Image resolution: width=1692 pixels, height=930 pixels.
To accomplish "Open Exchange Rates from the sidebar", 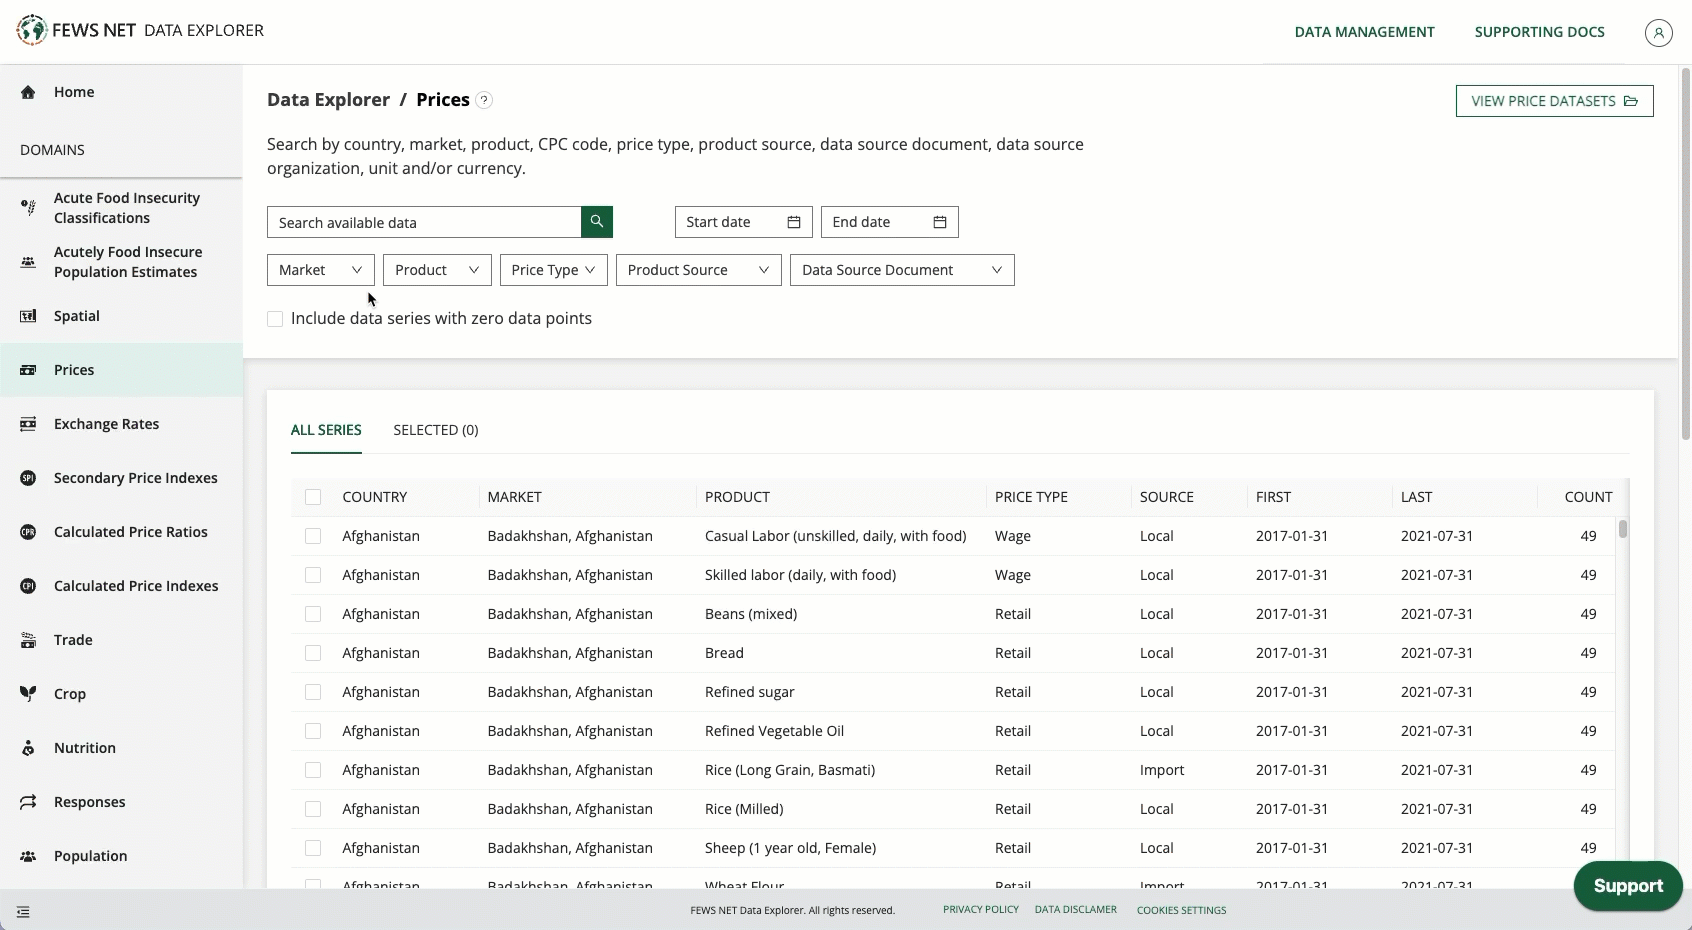I will 106,424.
